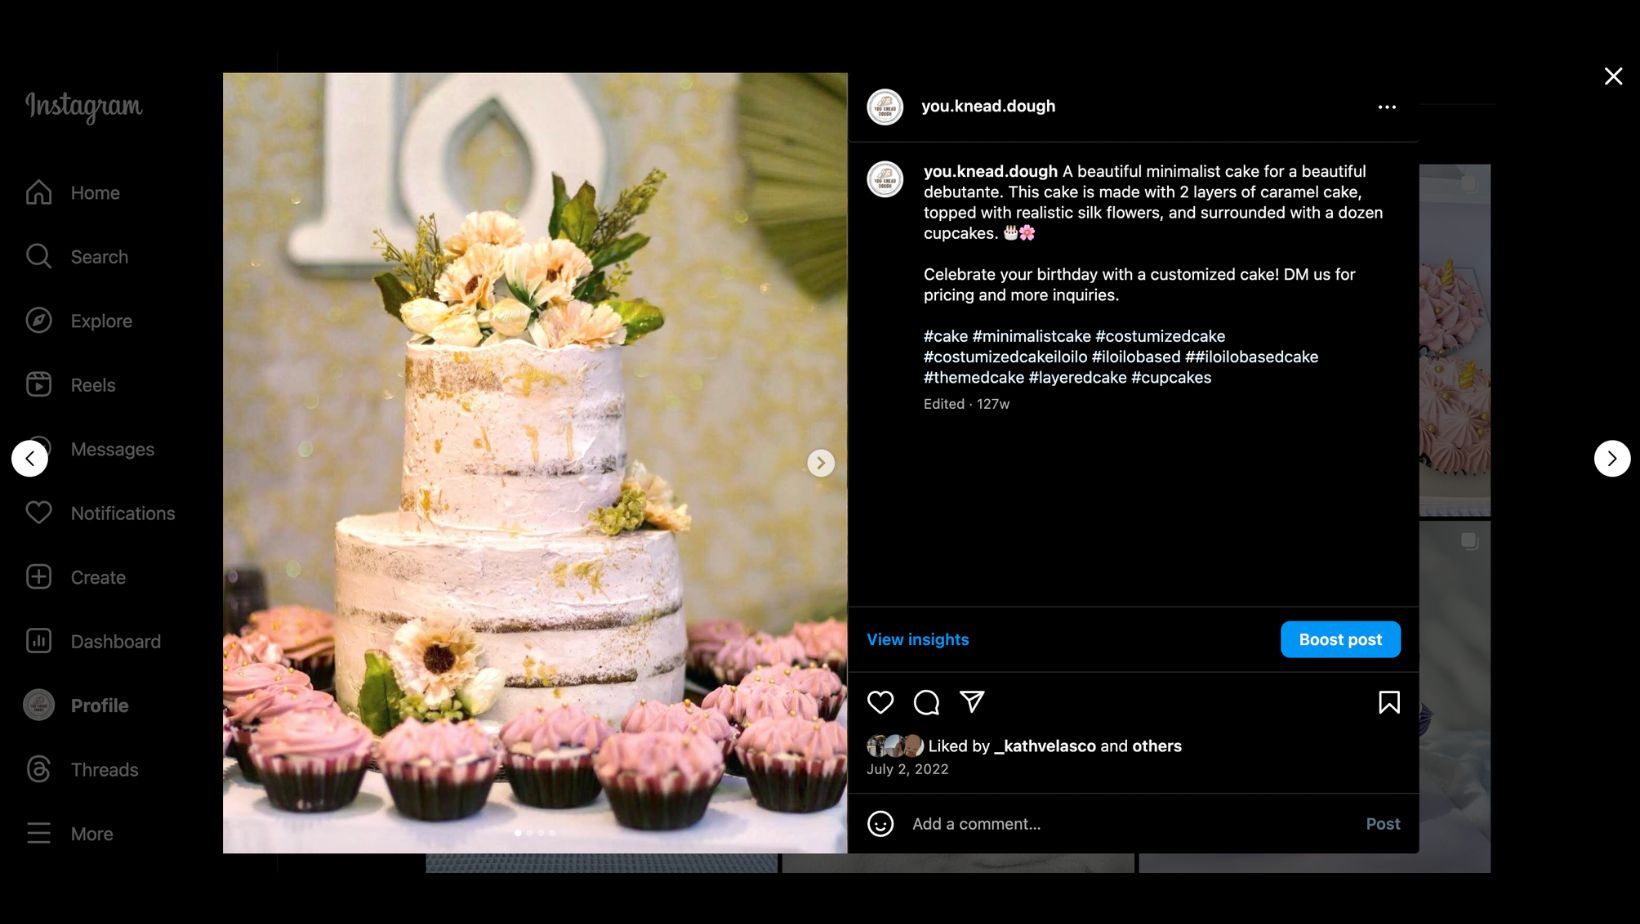Select the More menu label

[91, 833]
